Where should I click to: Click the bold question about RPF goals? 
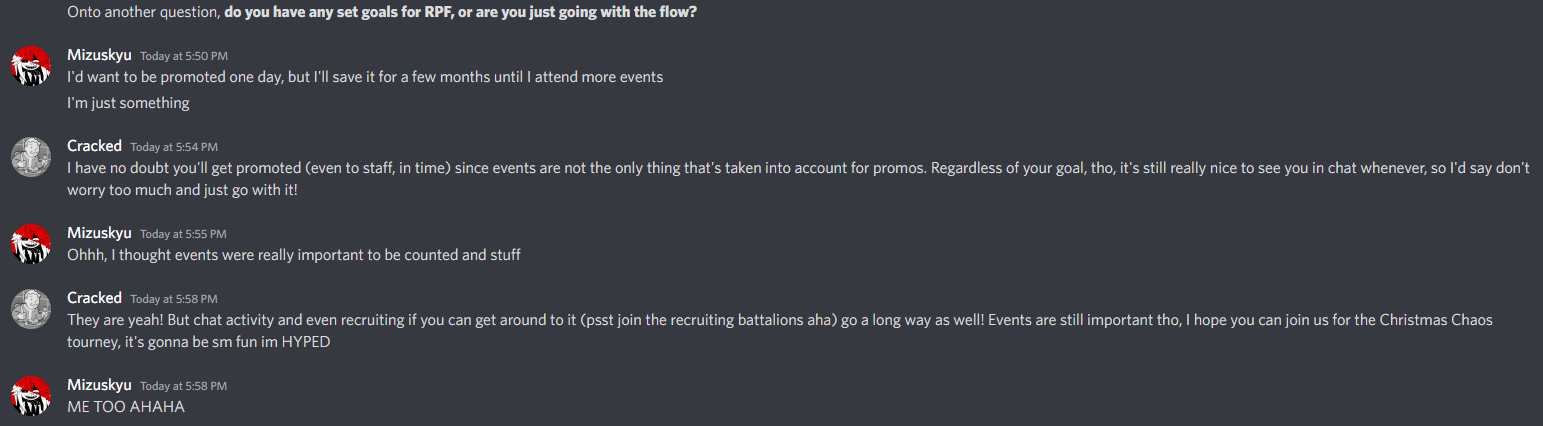pyautogui.click(x=460, y=13)
